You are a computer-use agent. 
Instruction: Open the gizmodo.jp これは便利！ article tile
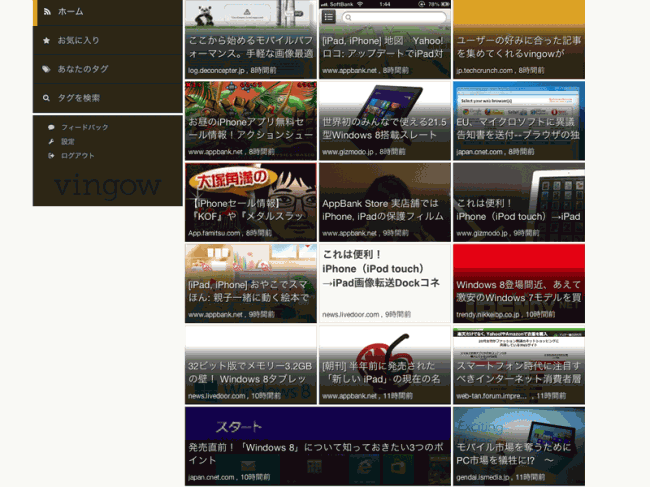point(519,202)
